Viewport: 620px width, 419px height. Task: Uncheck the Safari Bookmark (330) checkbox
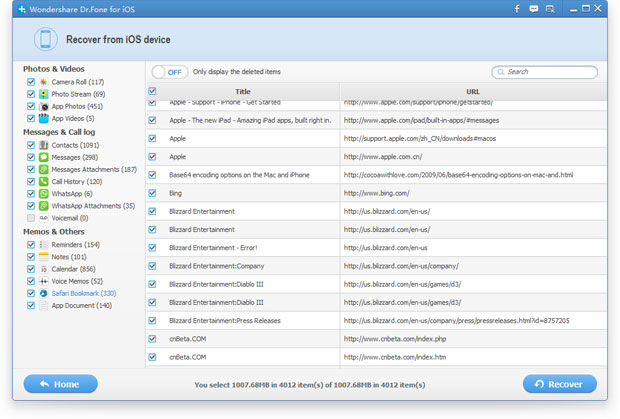pyautogui.click(x=31, y=293)
